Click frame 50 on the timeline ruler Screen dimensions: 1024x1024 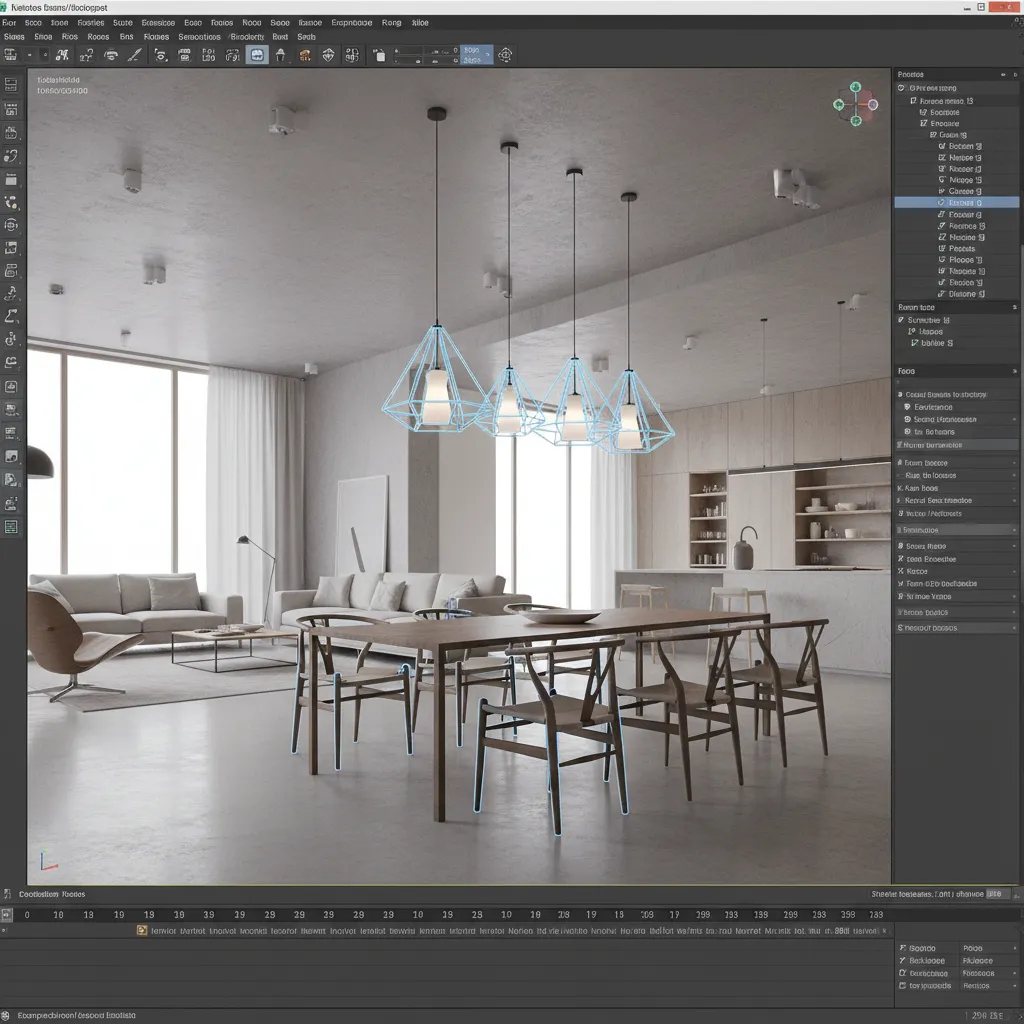(180, 914)
